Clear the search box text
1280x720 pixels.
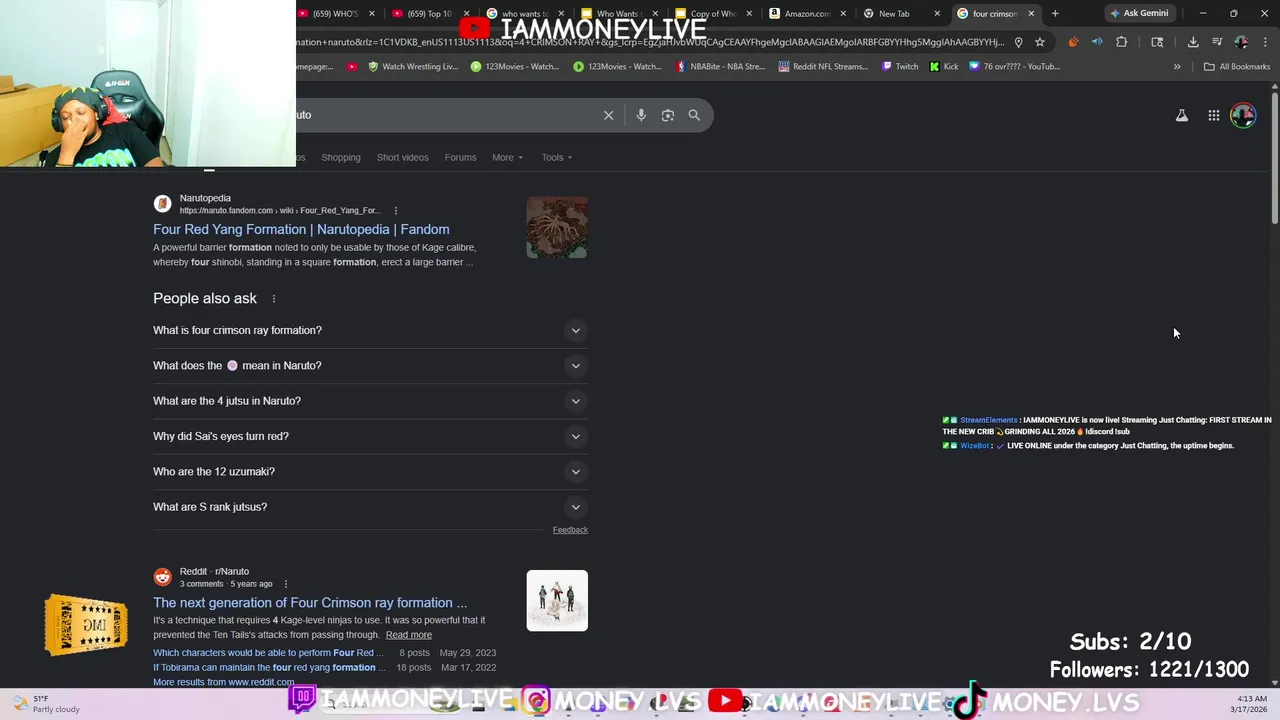(608, 115)
